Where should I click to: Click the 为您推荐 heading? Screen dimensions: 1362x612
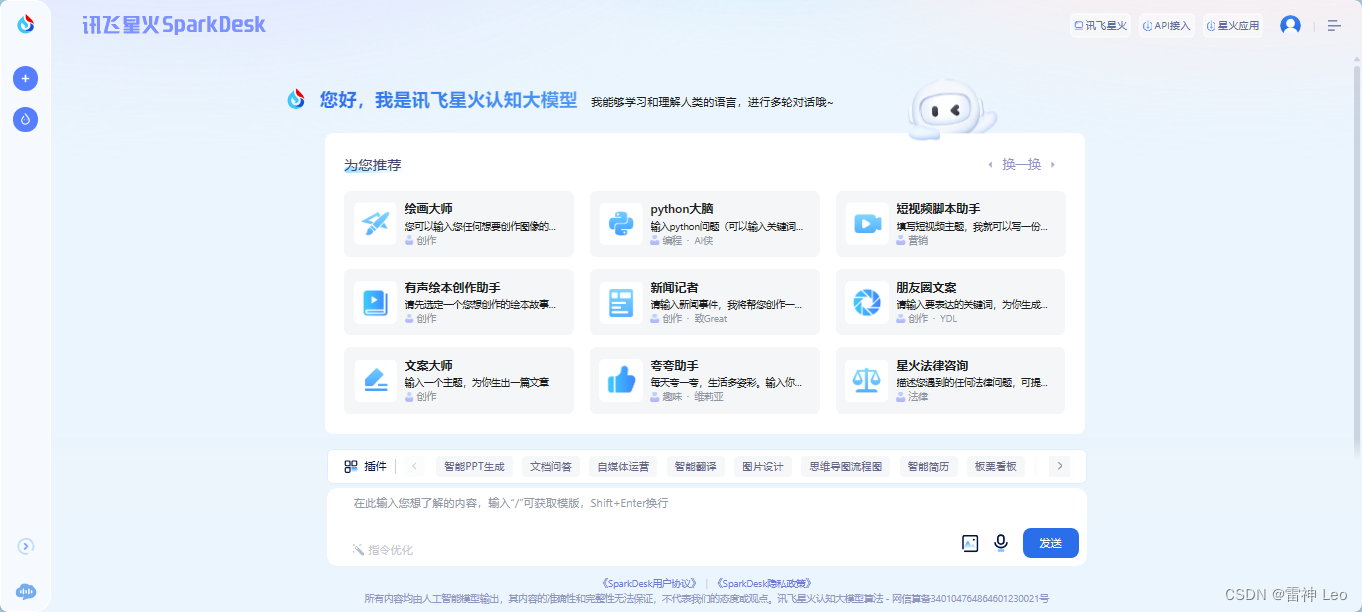point(373,165)
